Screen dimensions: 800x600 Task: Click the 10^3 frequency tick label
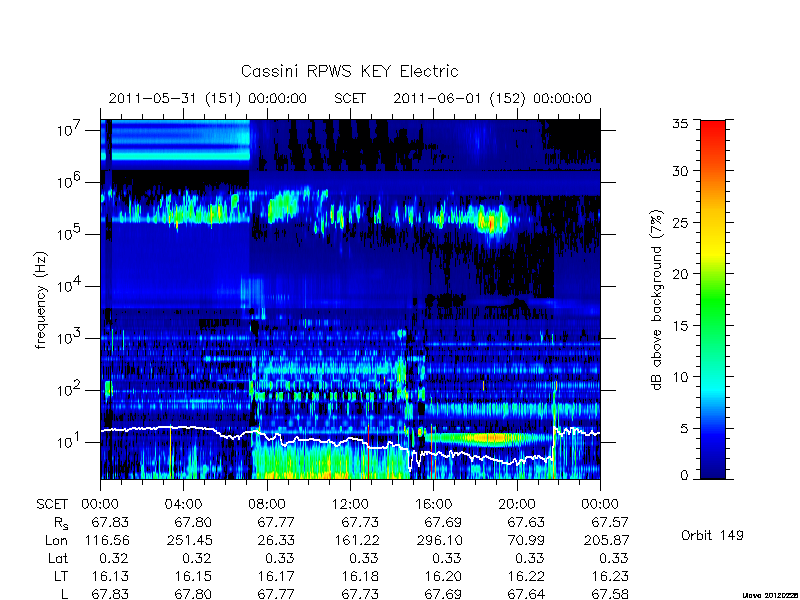[71, 337]
